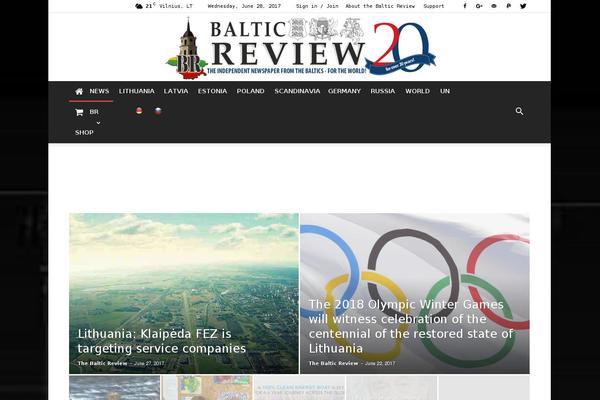
Task: Click the shopping cart icon
Action: tap(79, 112)
